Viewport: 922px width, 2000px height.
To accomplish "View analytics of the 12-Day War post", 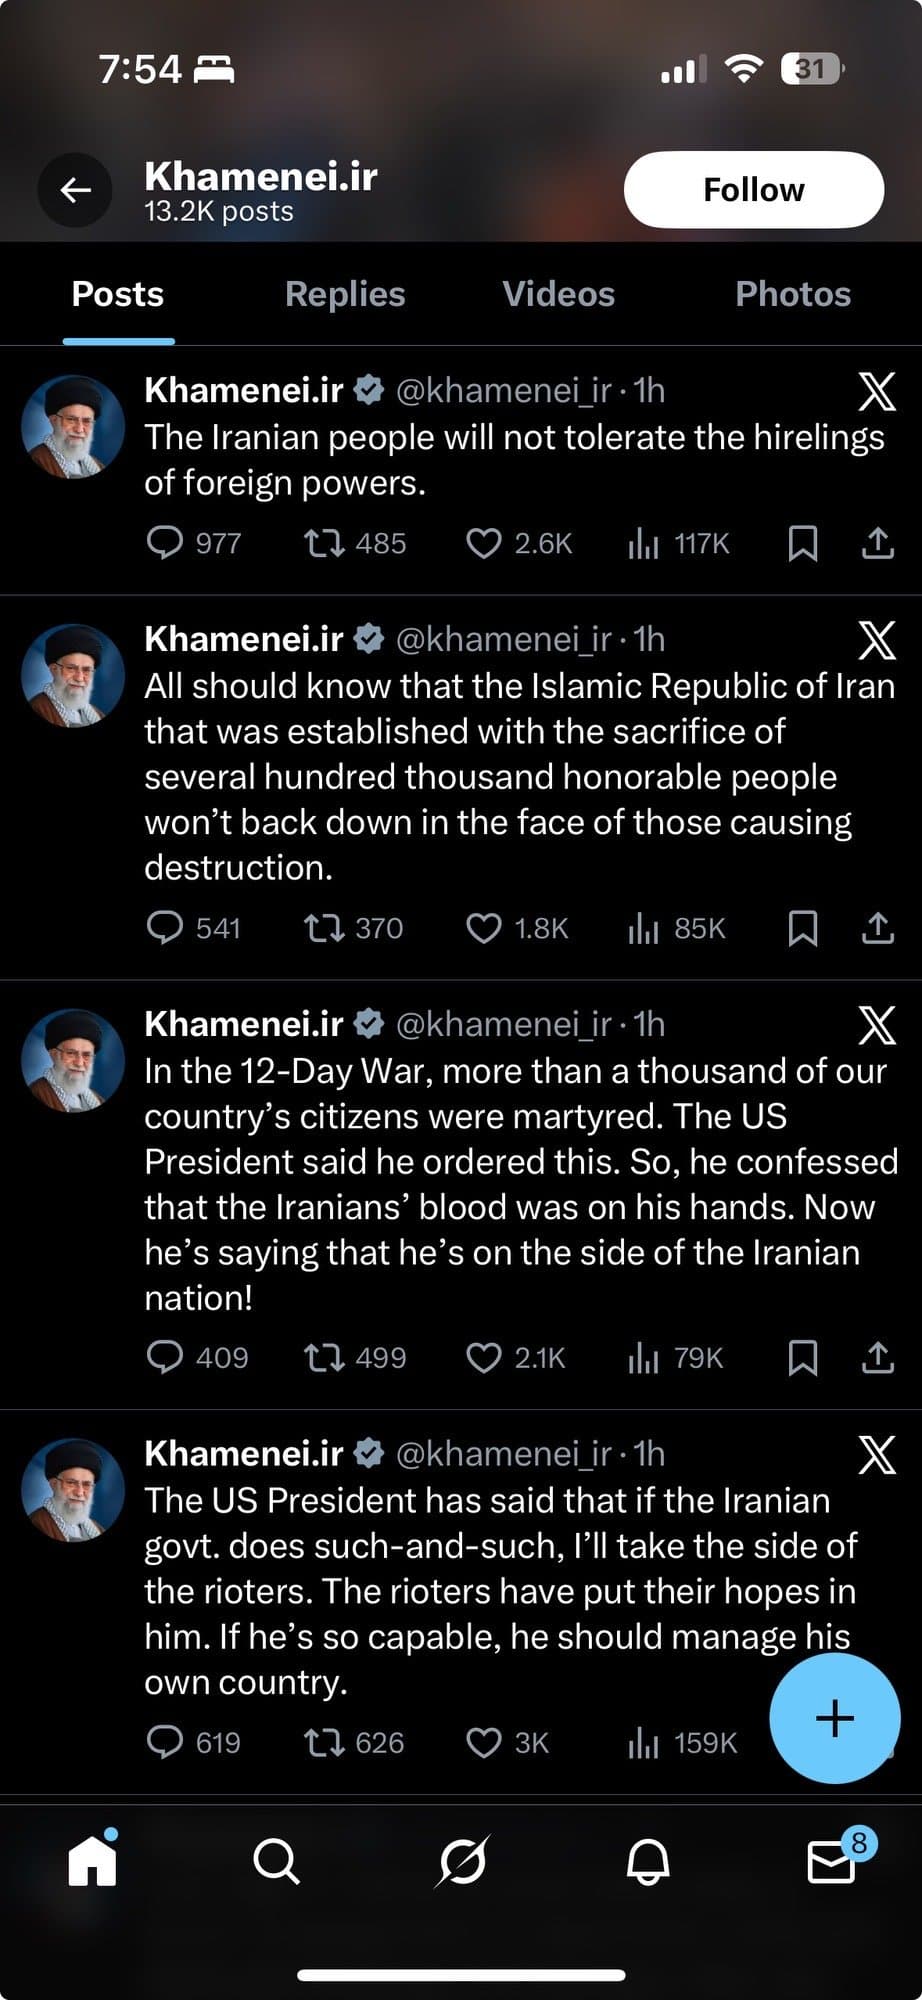I will pyautogui.click(x=643, y=1357).
